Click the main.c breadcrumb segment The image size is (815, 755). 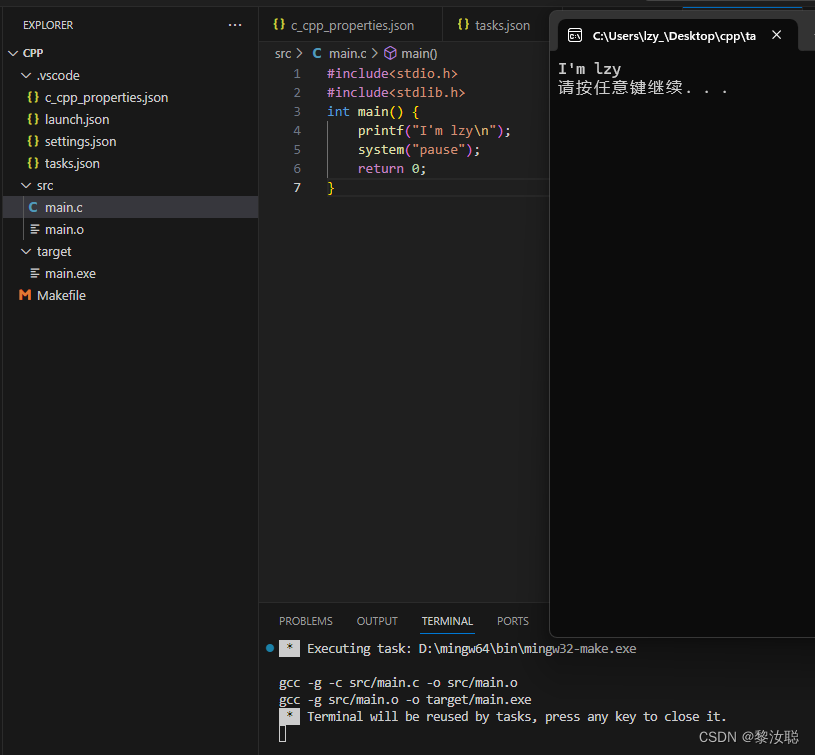347,54
